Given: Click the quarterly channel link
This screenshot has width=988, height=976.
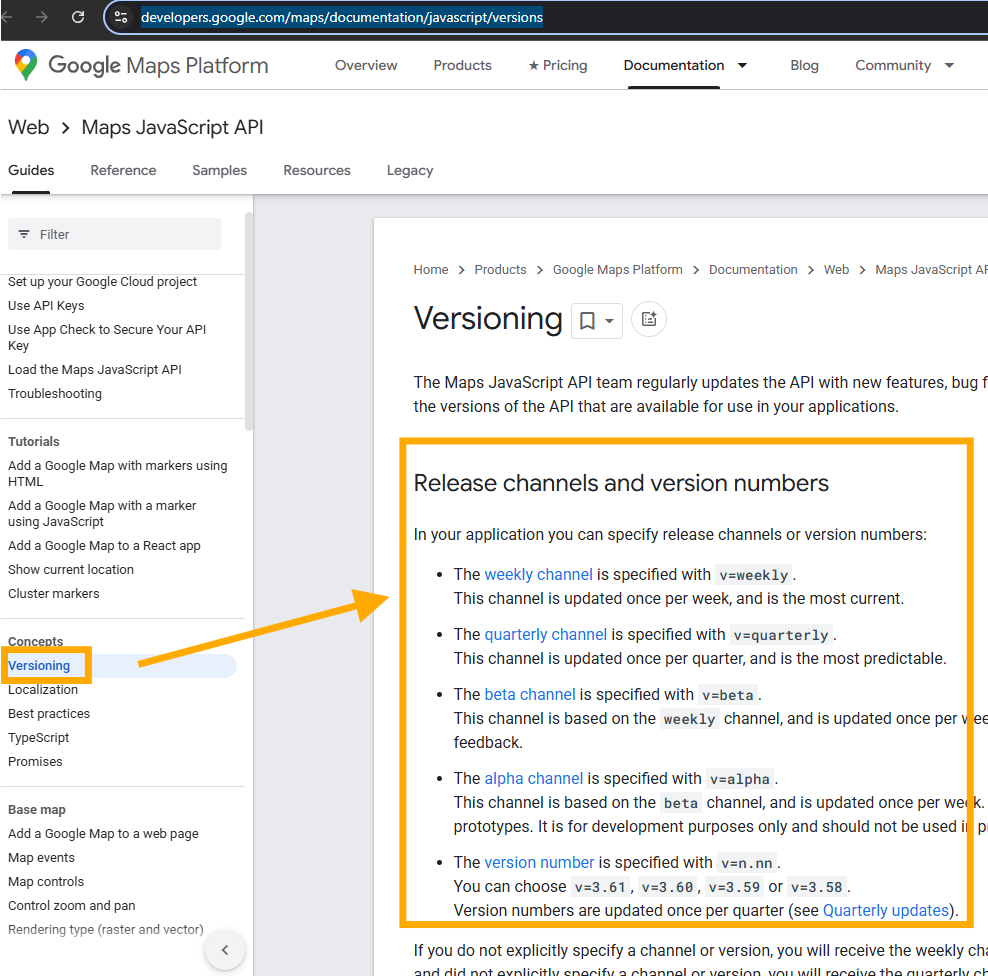Looking at the screenshot, I should (545, 634).
